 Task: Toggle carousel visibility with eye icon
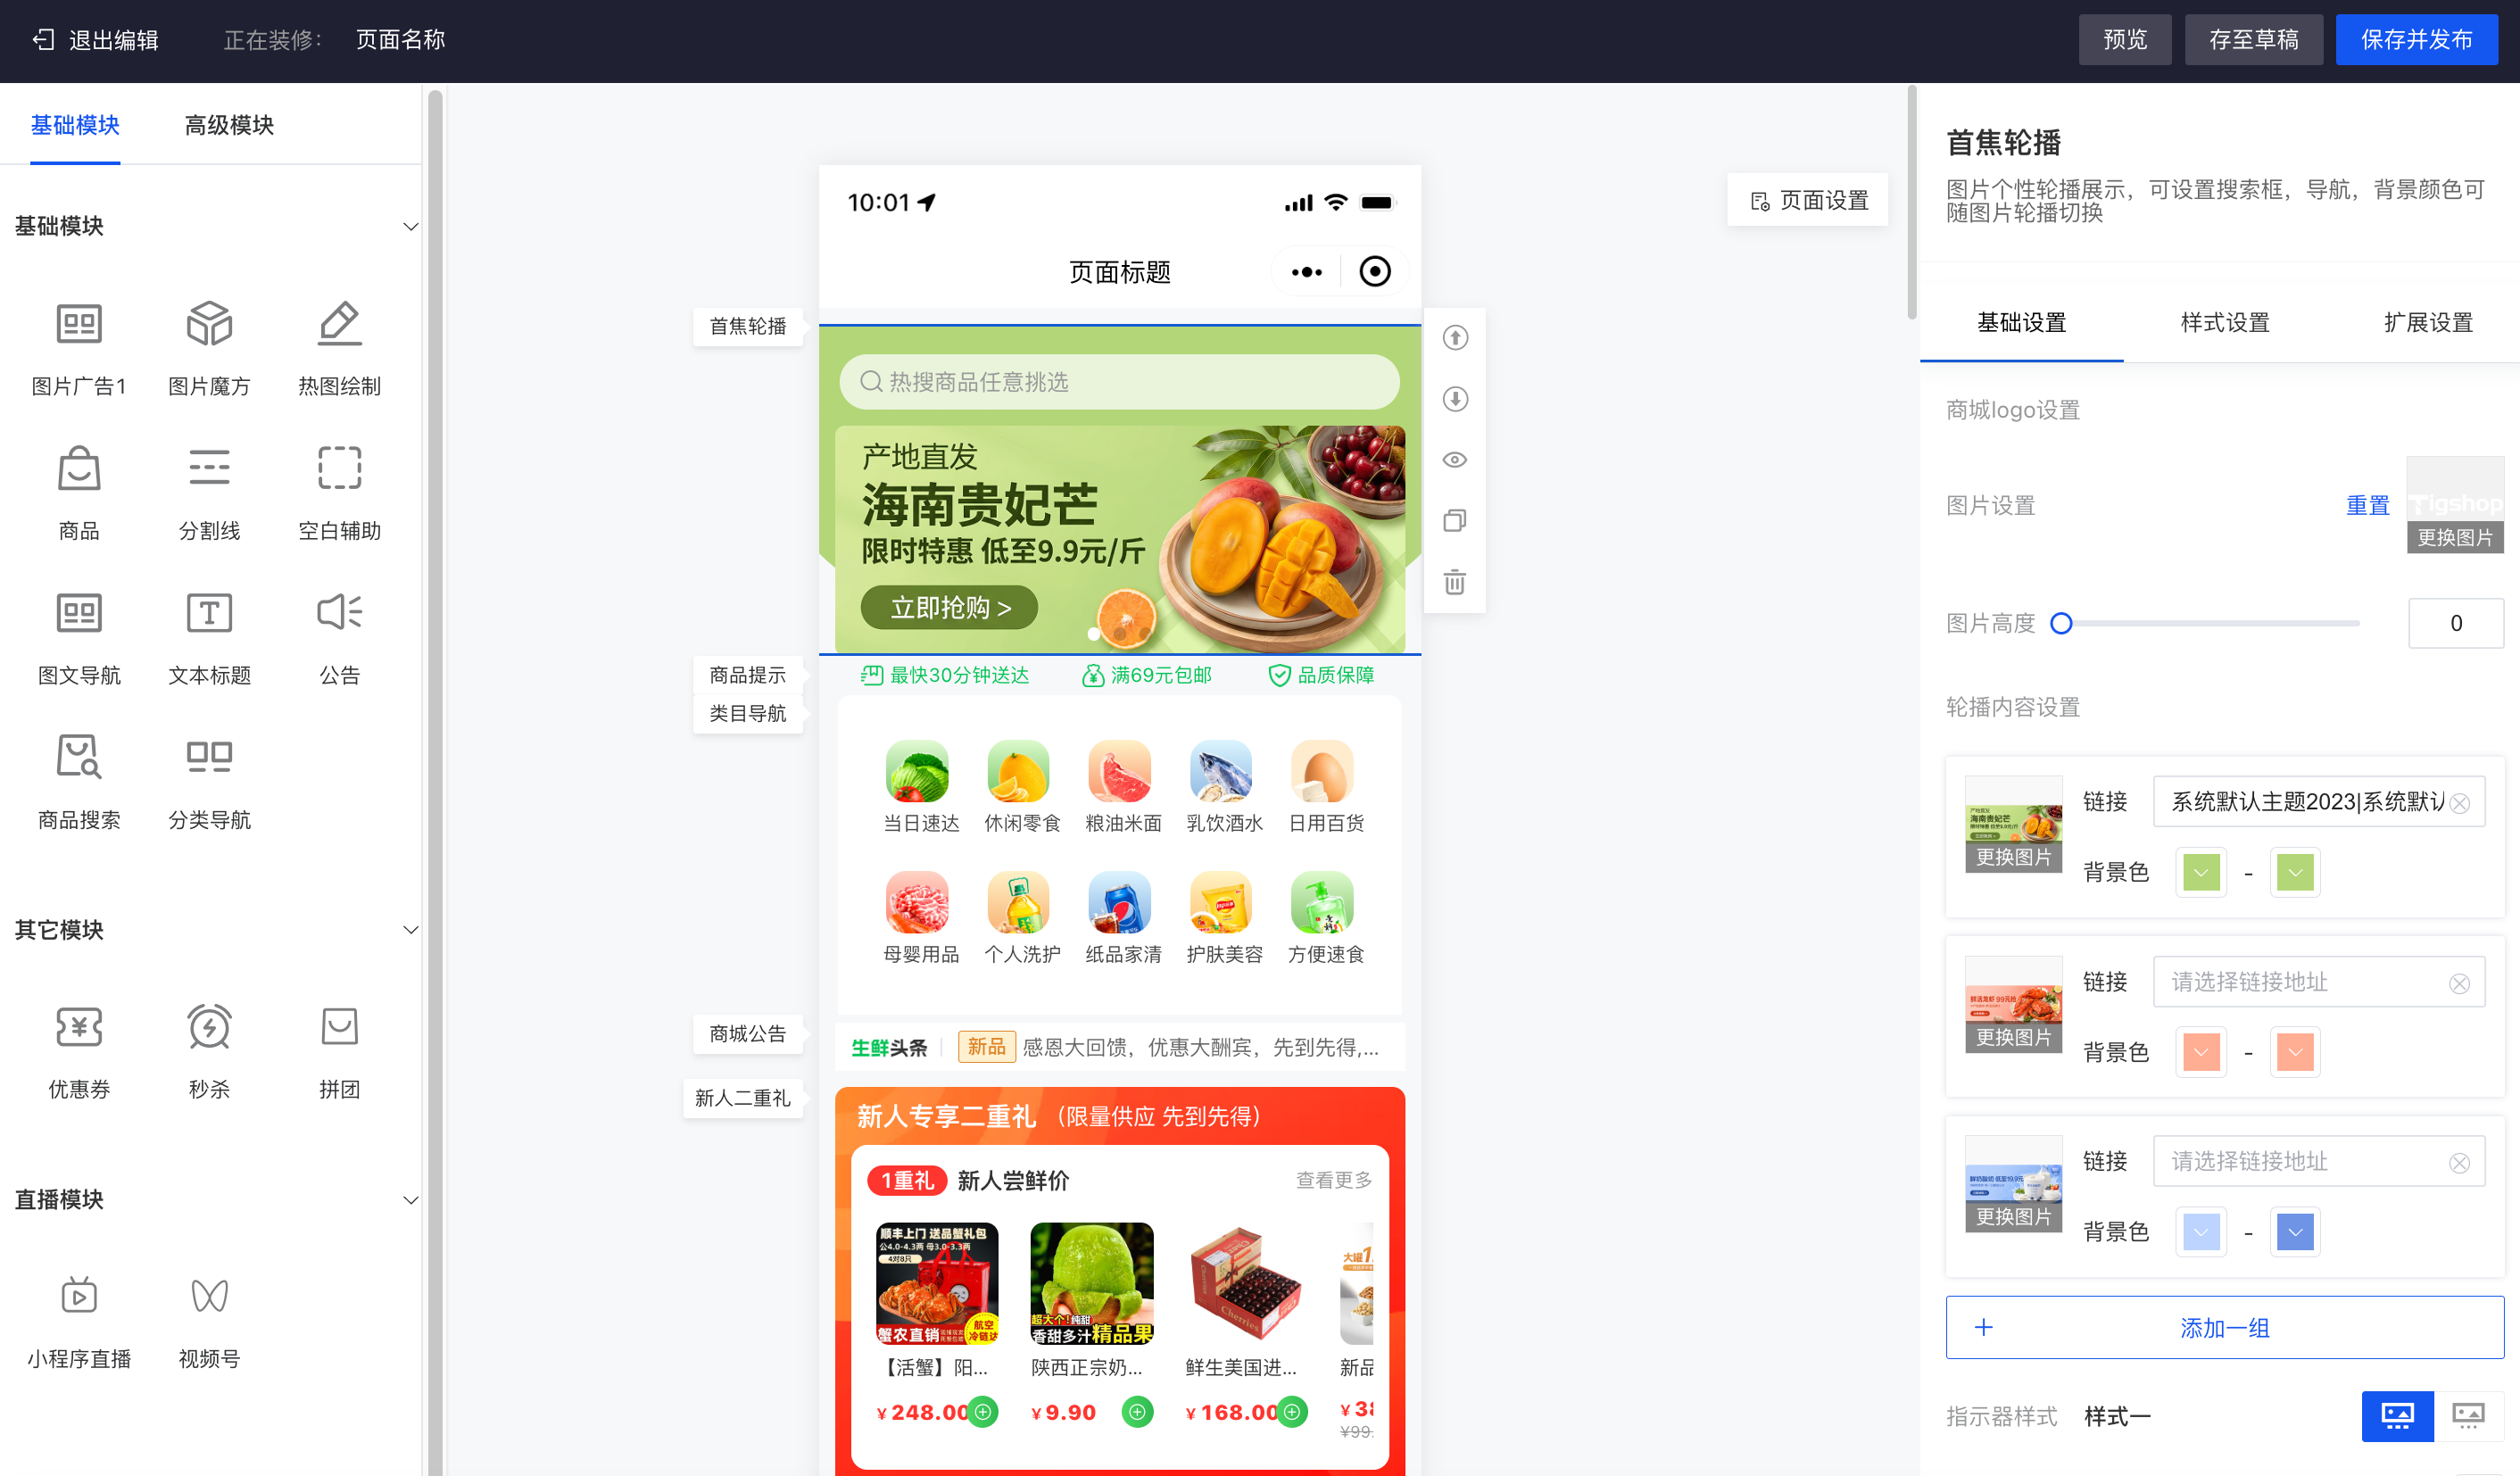click(x=1455, y=460)
